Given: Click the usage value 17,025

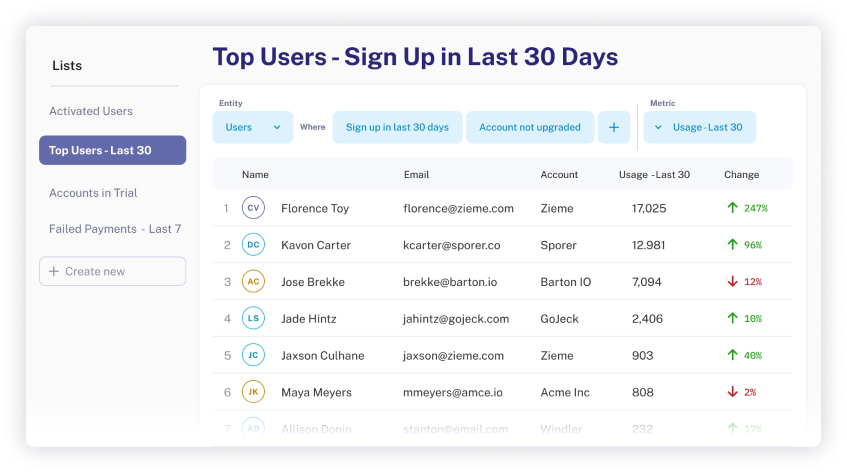Looking at the screenshot, I should pos(649,208).
